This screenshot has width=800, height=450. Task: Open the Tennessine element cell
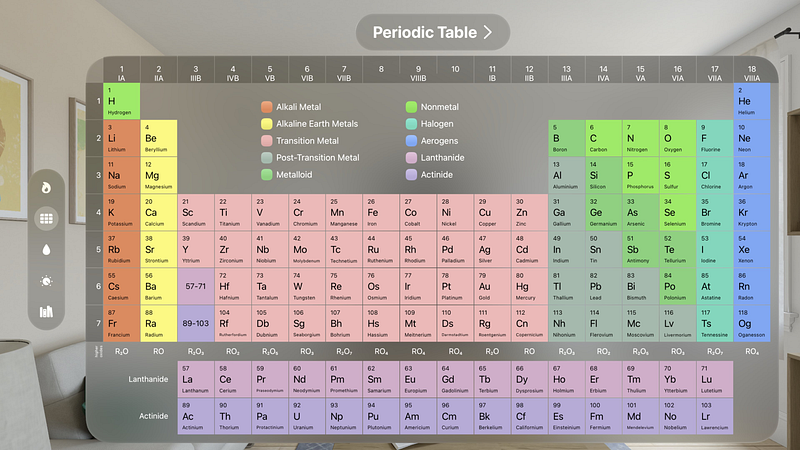click(x=715, y=323)
